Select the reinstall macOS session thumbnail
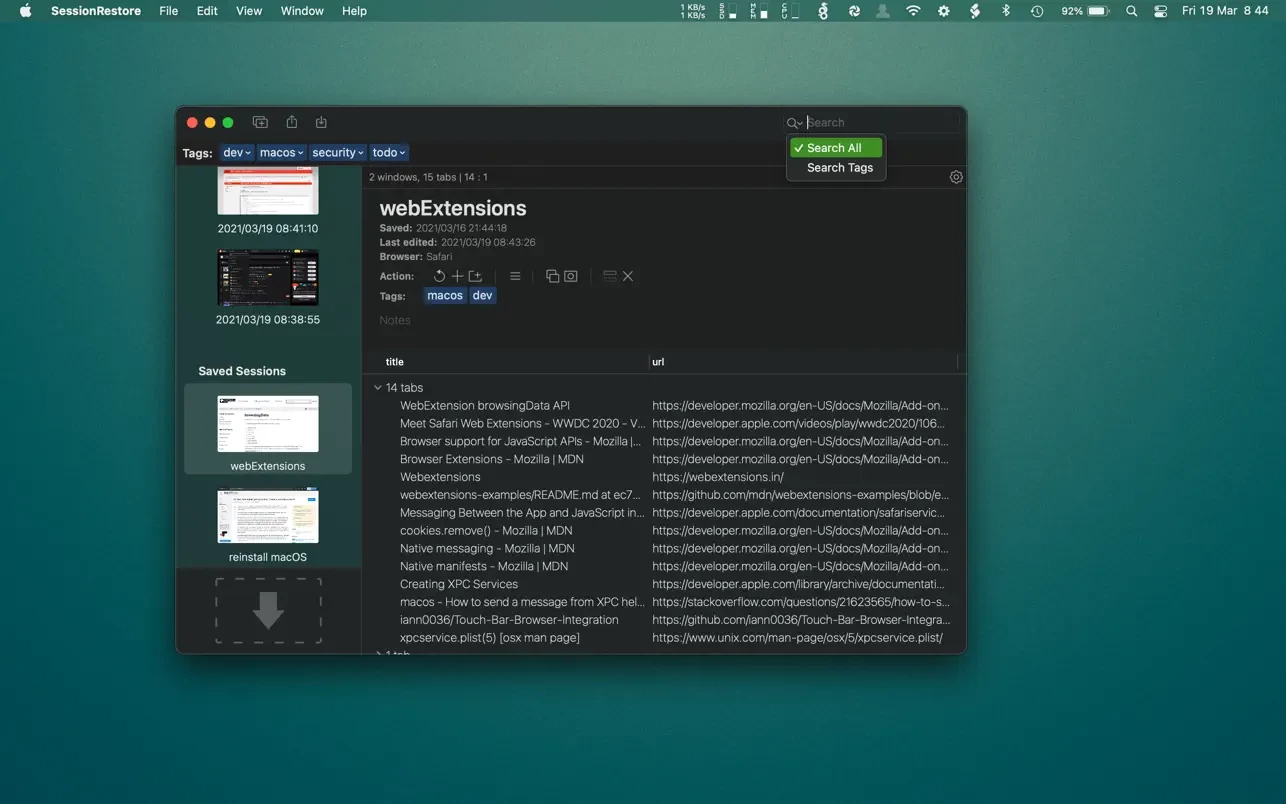The height and width of the screenshot is (804, 1286). click(268, 516)
